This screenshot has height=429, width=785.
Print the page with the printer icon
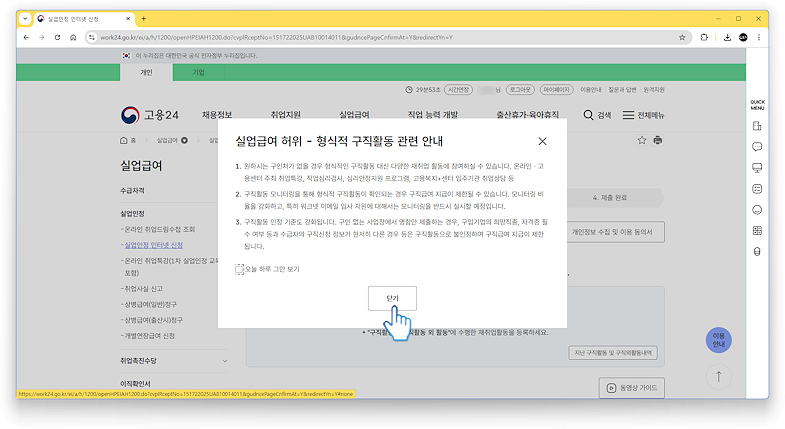tap(658, 141)
